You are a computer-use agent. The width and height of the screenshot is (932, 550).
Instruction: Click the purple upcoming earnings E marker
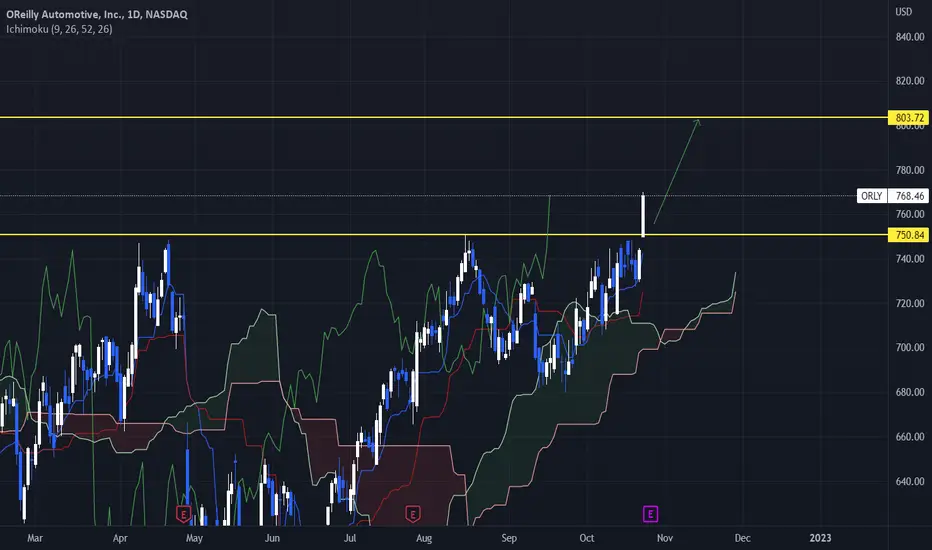click(x=650, y=514)
